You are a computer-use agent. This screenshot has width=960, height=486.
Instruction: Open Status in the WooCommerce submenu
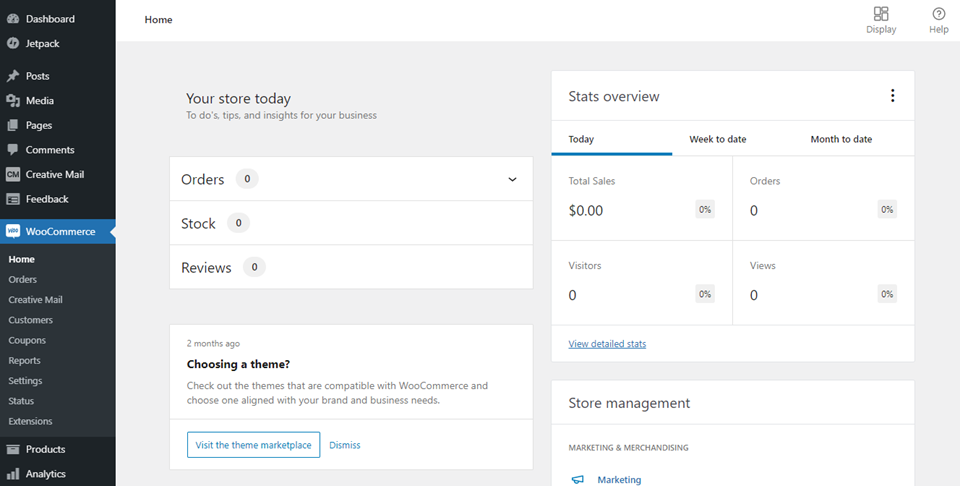pos(21,401)
